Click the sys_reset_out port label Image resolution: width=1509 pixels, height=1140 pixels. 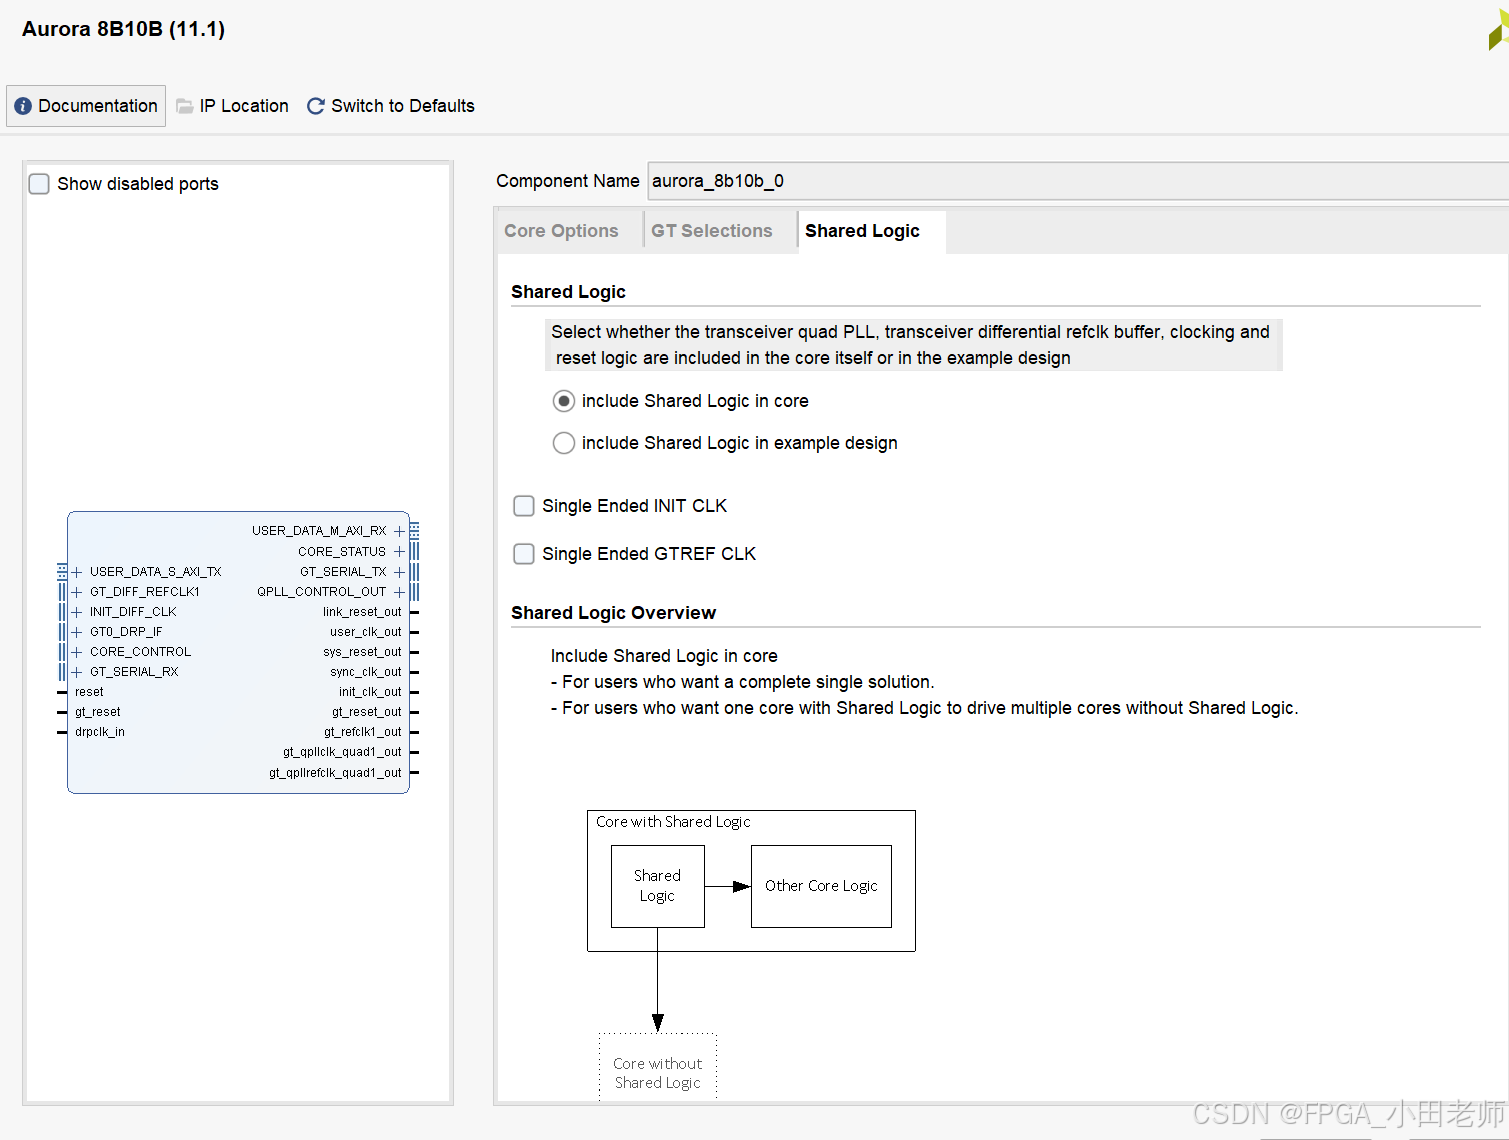[362, 652]
